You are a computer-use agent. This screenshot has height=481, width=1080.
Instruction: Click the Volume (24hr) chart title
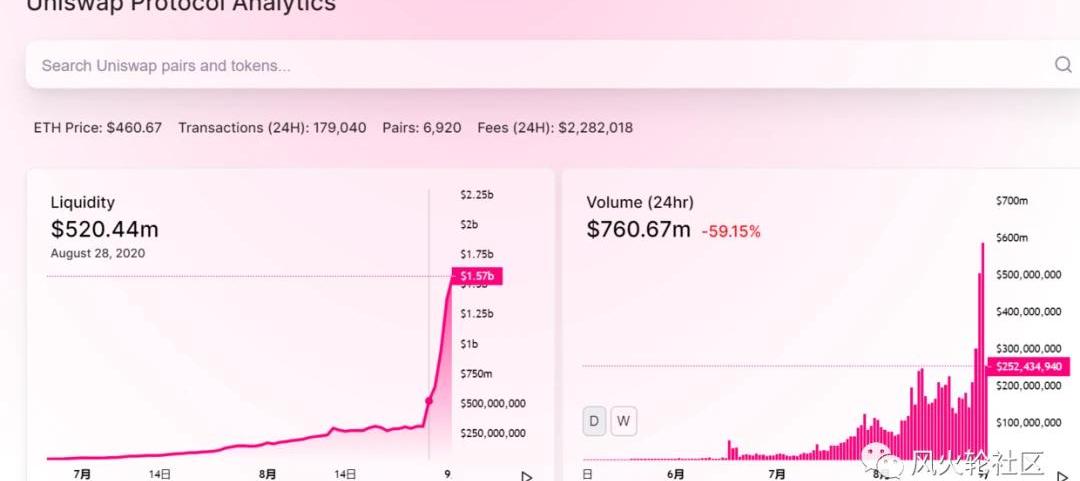(x=640, y=202)
